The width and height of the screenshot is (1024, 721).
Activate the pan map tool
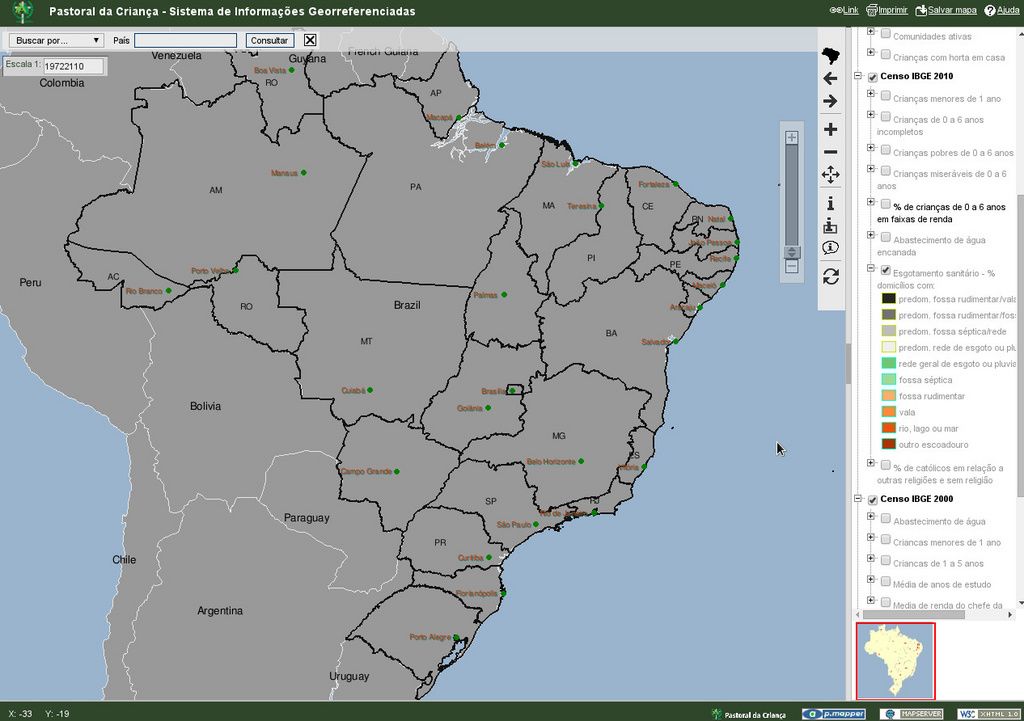(830, 175)
